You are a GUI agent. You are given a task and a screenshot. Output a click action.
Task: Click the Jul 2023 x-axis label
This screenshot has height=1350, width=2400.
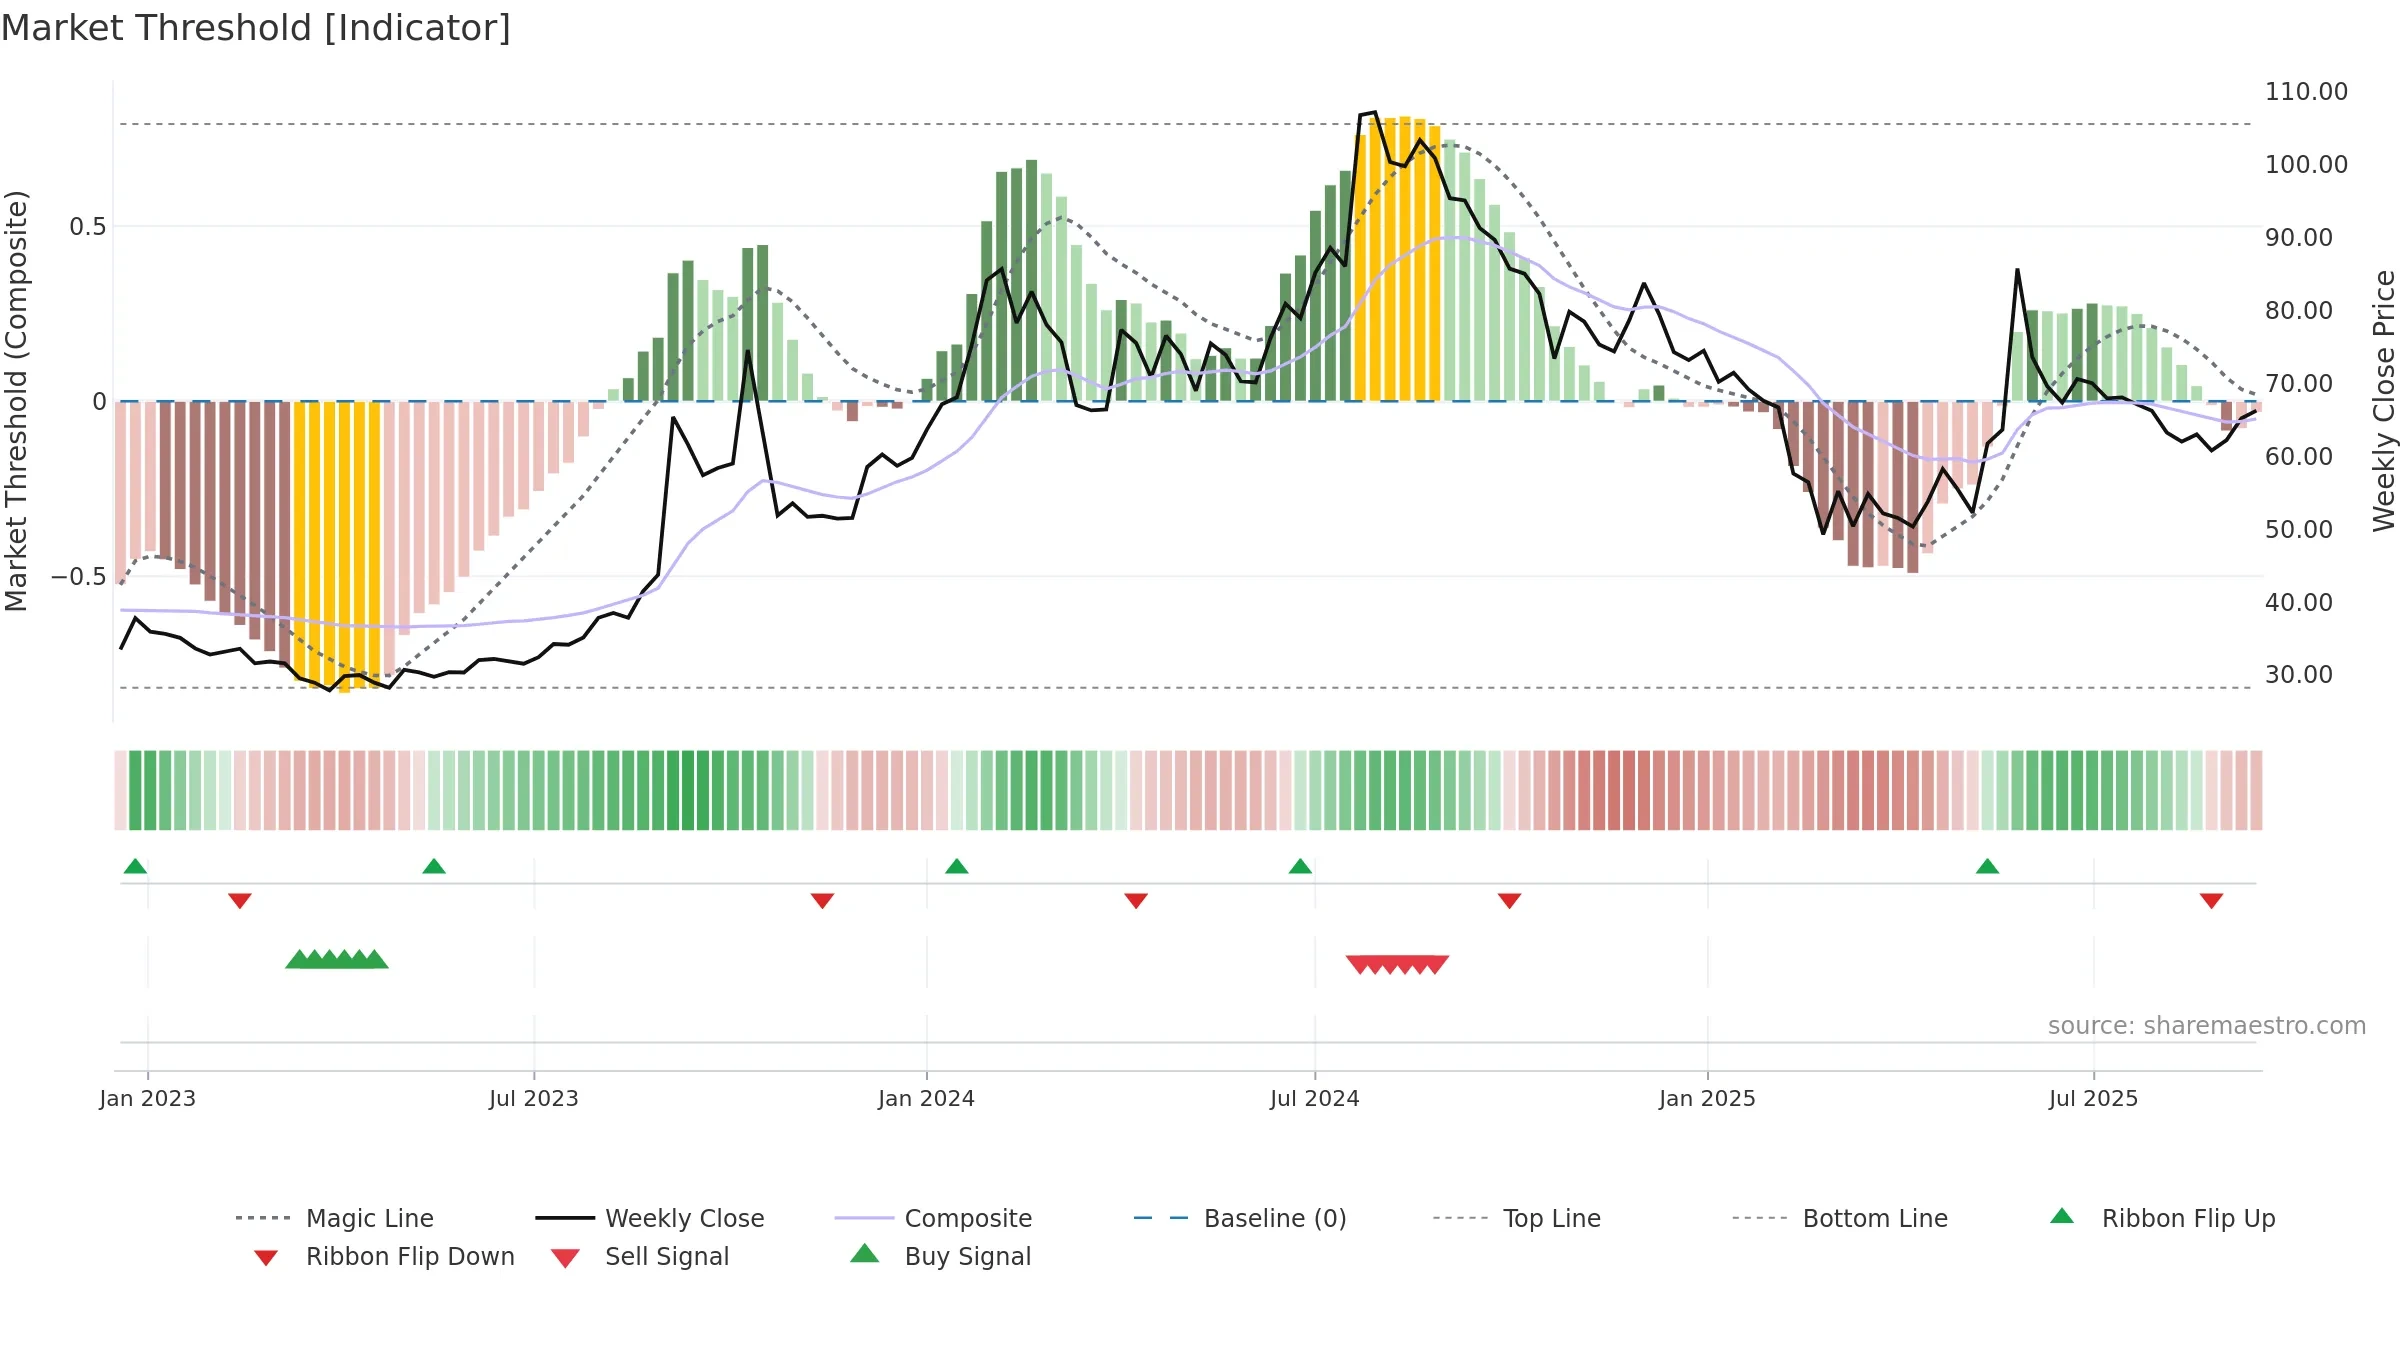[x=534, y=1098]
